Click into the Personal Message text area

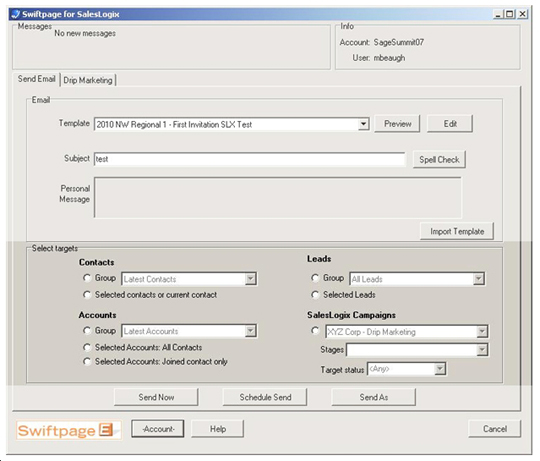(278, 197)
